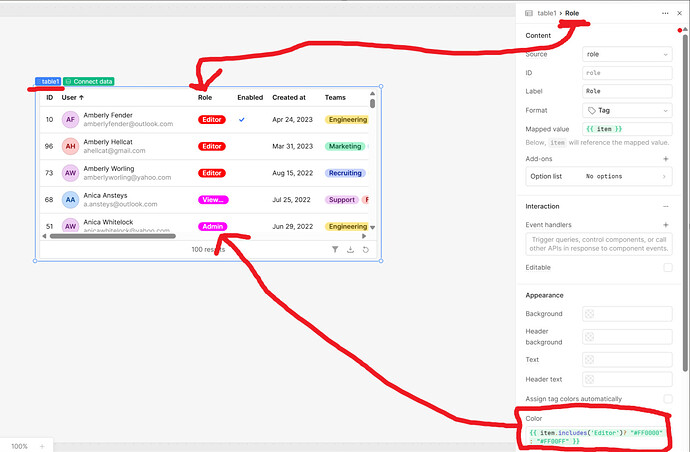Add an event handler with plus icon

coord(666,225)
